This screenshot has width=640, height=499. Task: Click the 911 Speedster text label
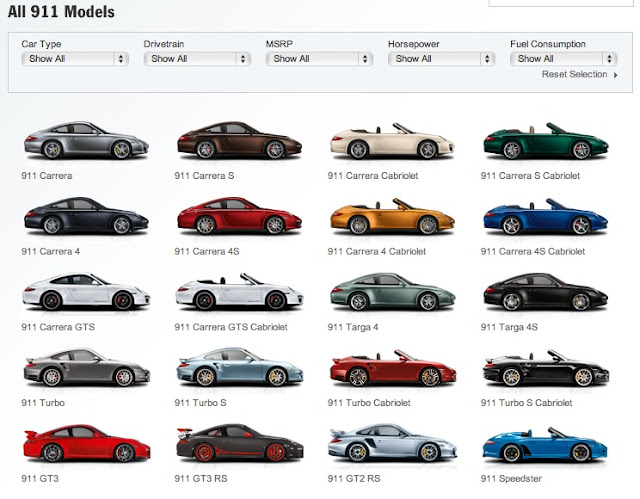511,479
